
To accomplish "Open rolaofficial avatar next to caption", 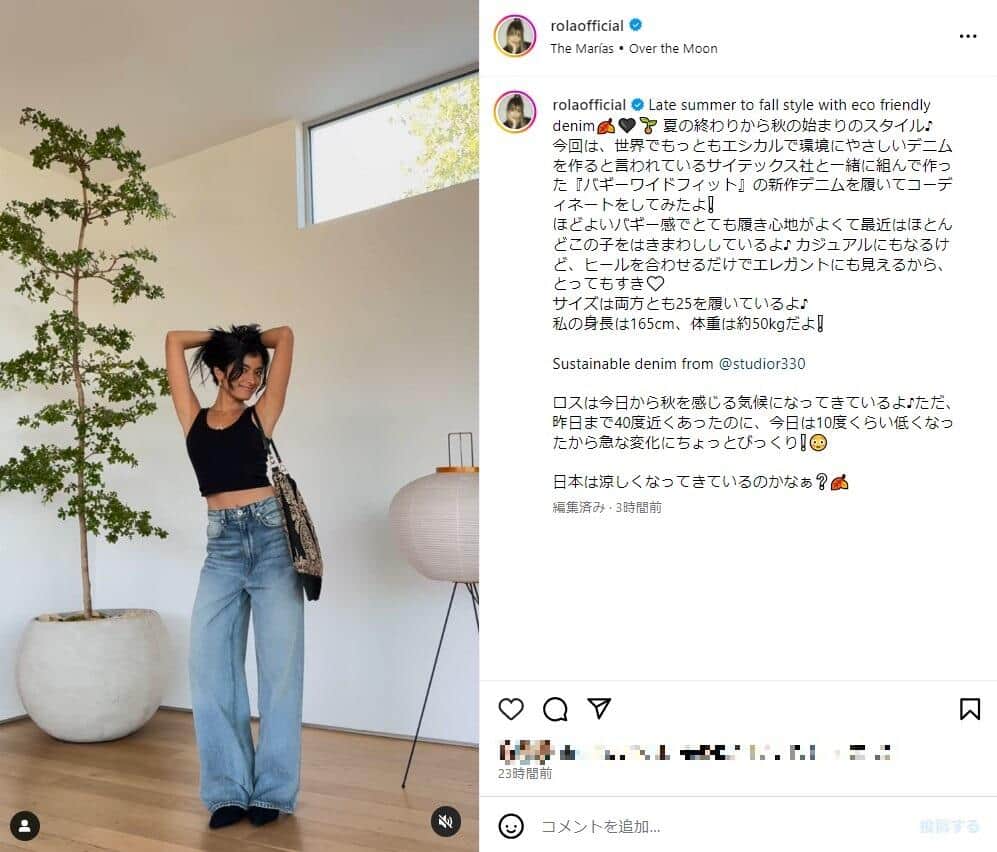I will [515, 111].
